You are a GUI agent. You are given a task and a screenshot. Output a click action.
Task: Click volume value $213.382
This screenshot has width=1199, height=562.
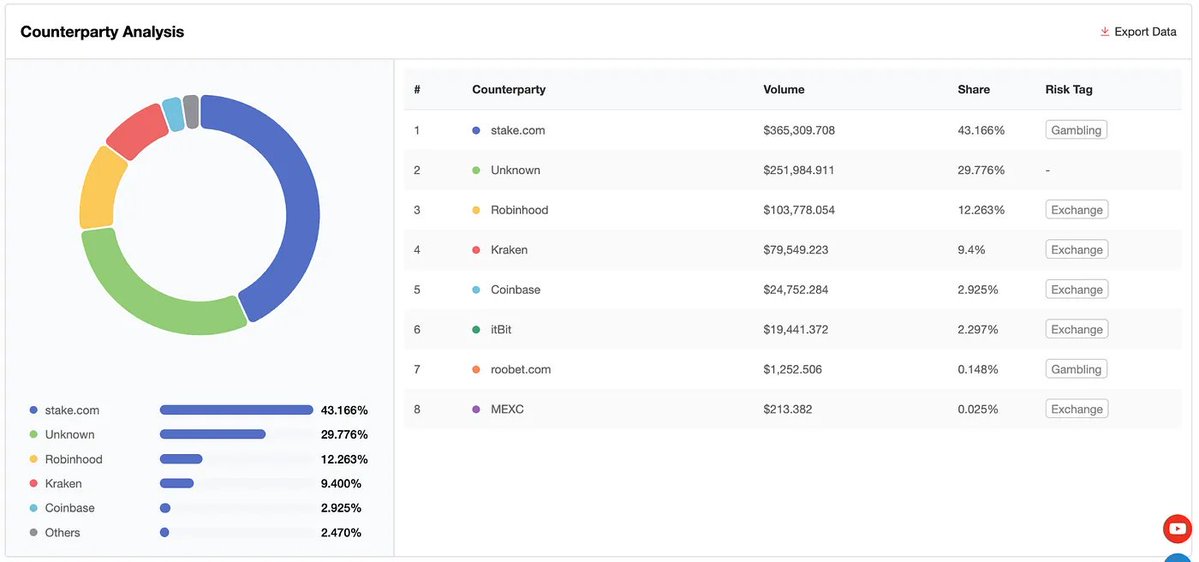click(788, 409)
